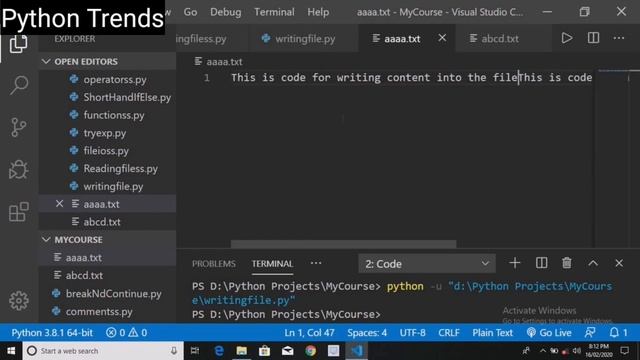The width and height of the screenshot is (640, 360).
Task: Change indentation via Spaces: 4
Action: coord(367,333)
